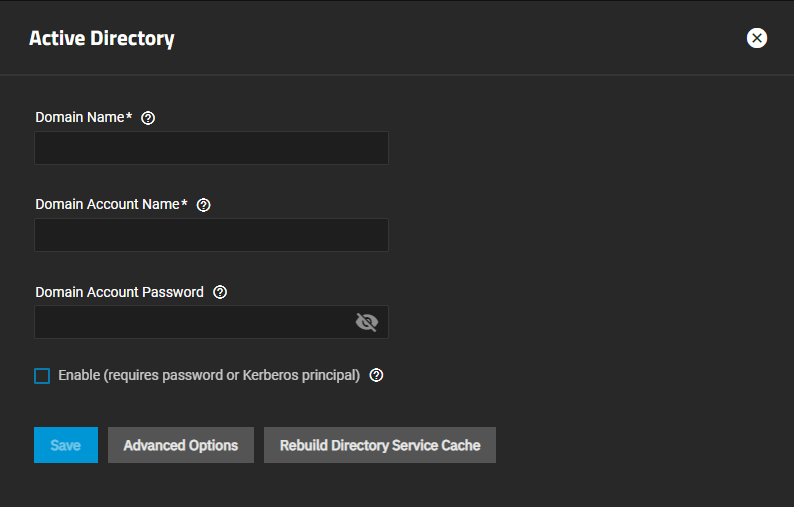
Task: Click the Domain Name label text
Action: click(x=79, y=117)
